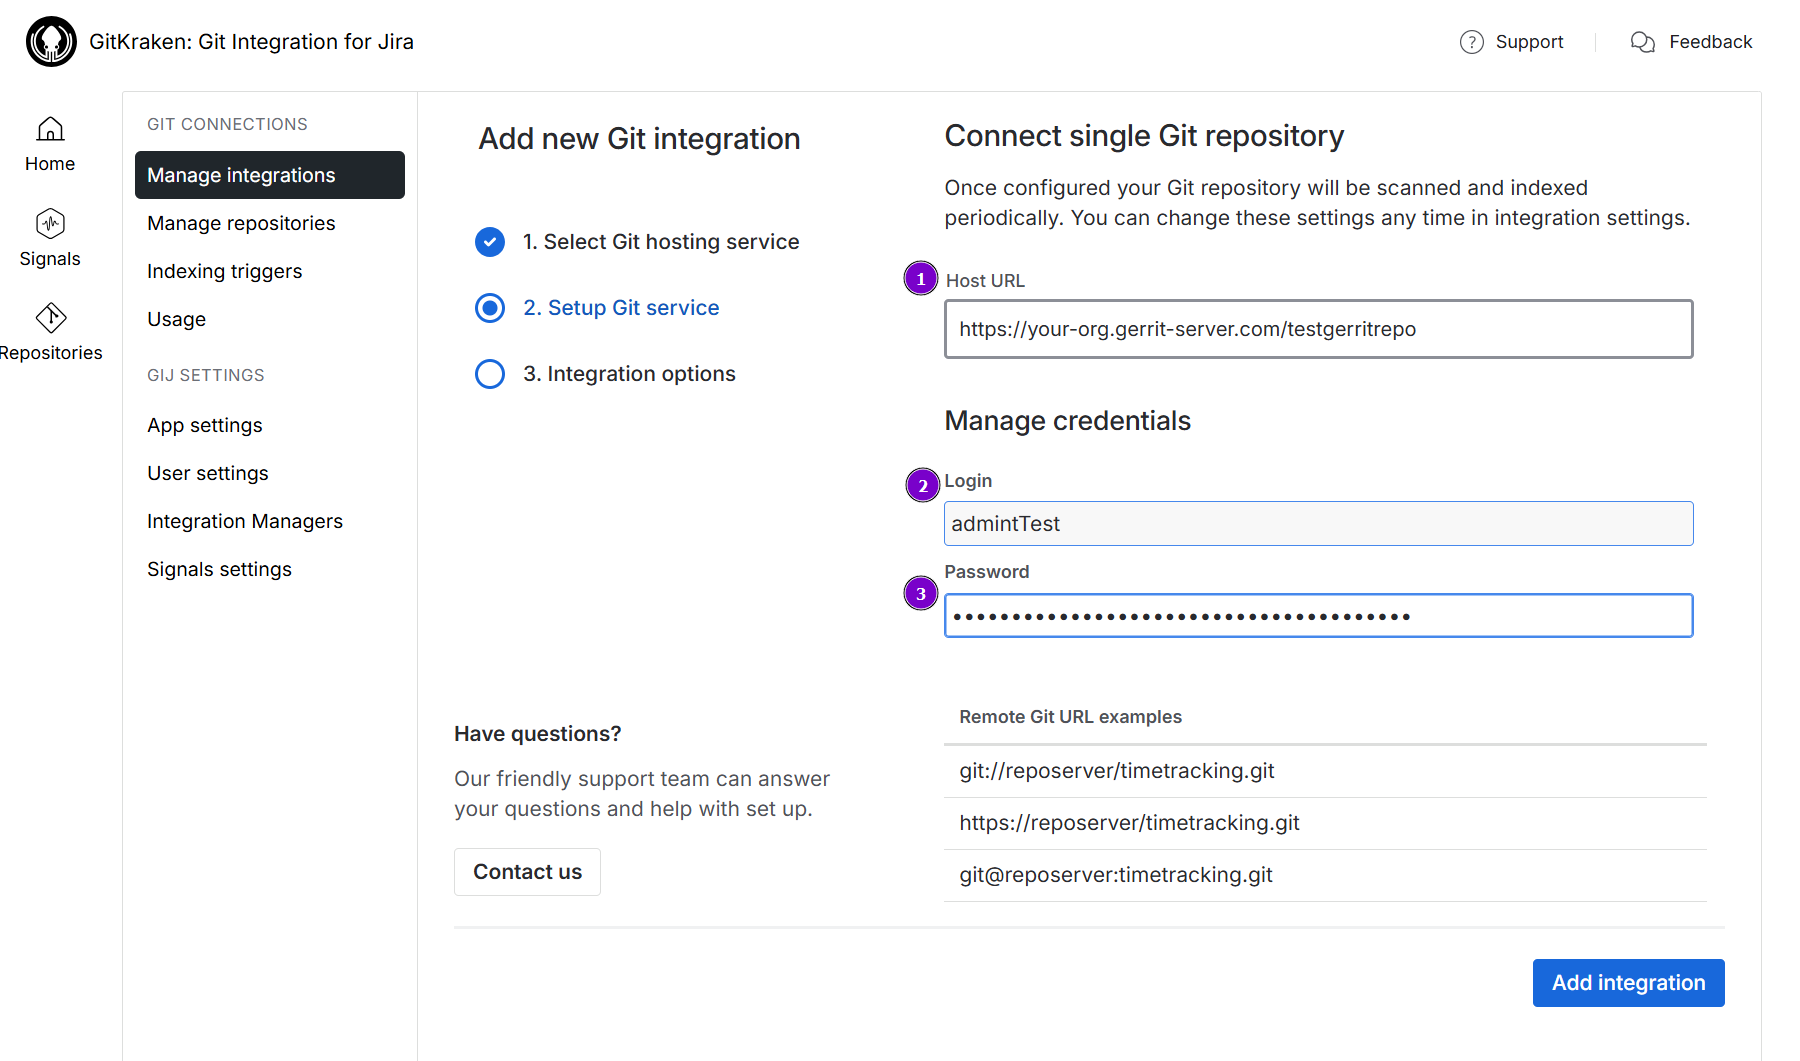
Task: Open the Home sidebar icon
Action: point(50,130)
